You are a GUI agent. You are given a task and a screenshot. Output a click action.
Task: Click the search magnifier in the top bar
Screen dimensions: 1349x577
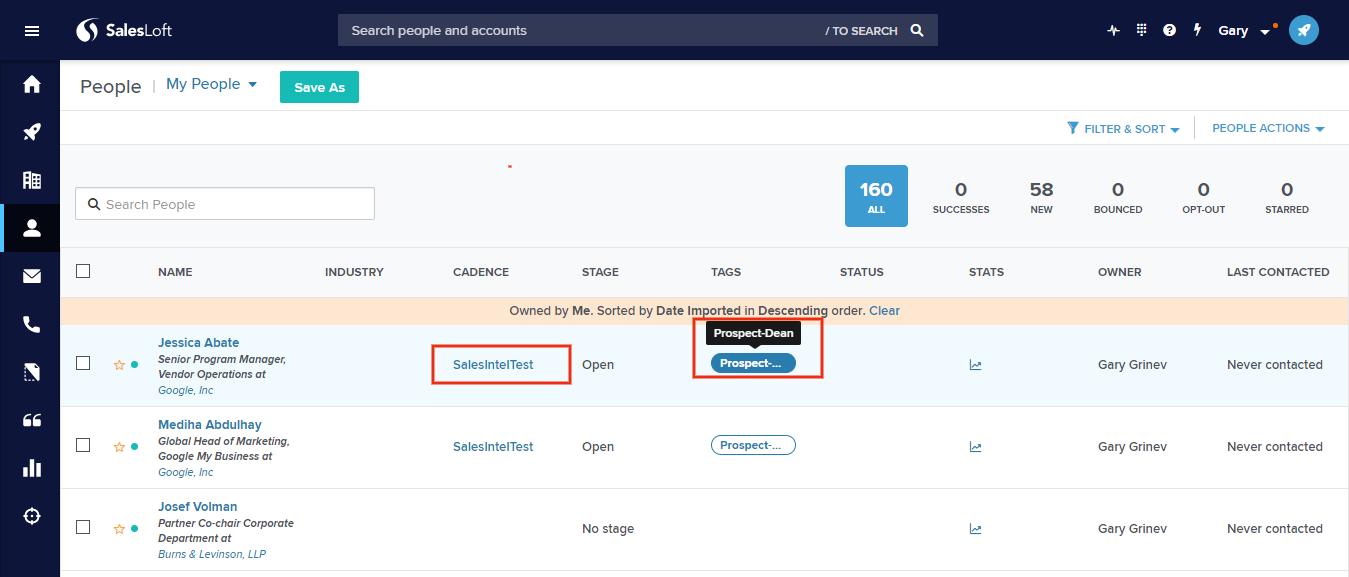pyautogui.click(x=917, y=31)
